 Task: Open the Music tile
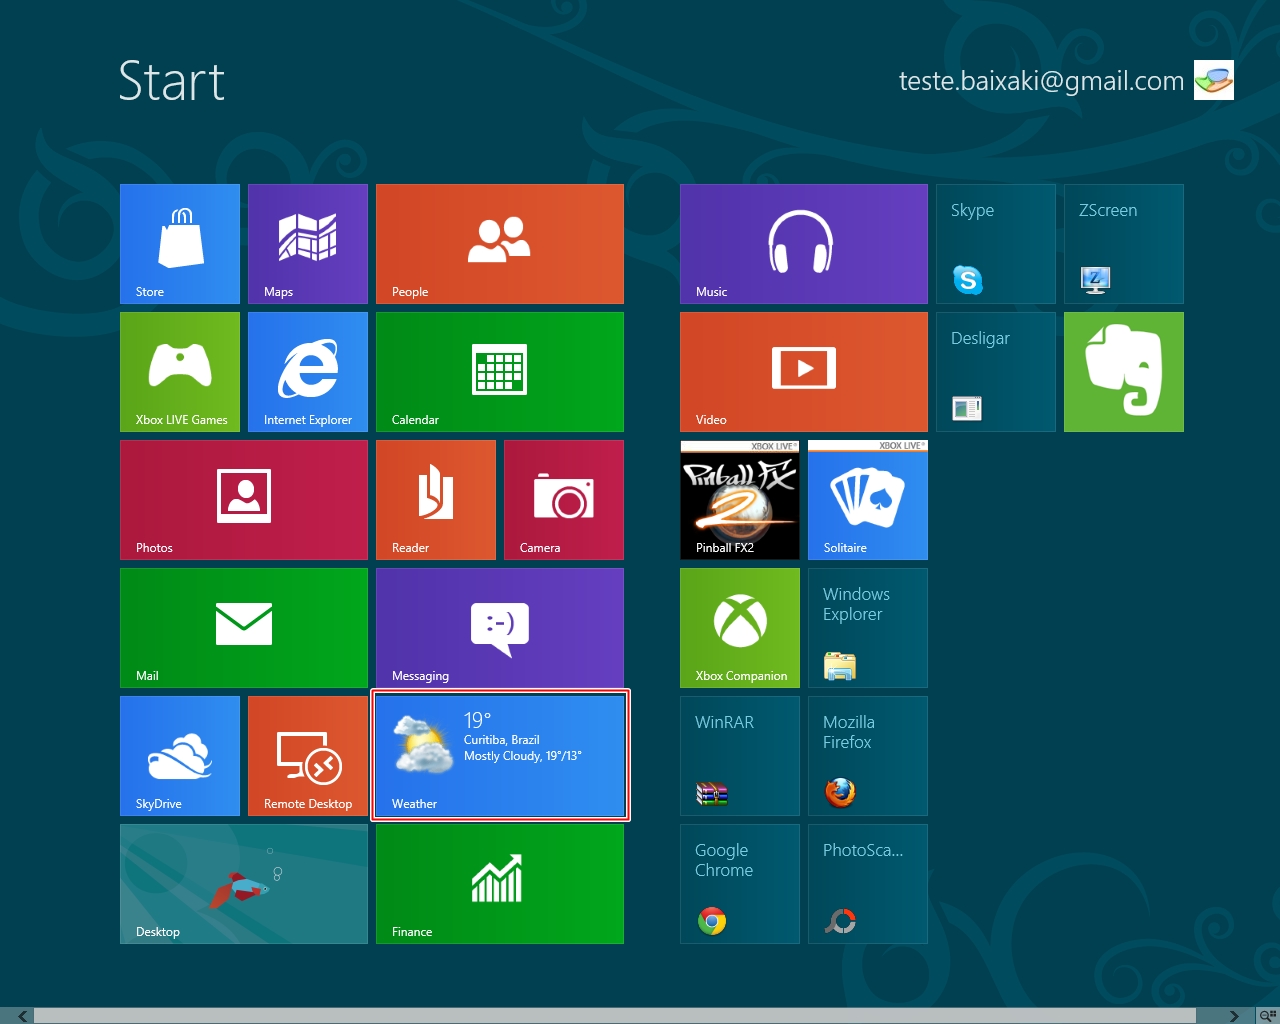click(x=804, y=244)
